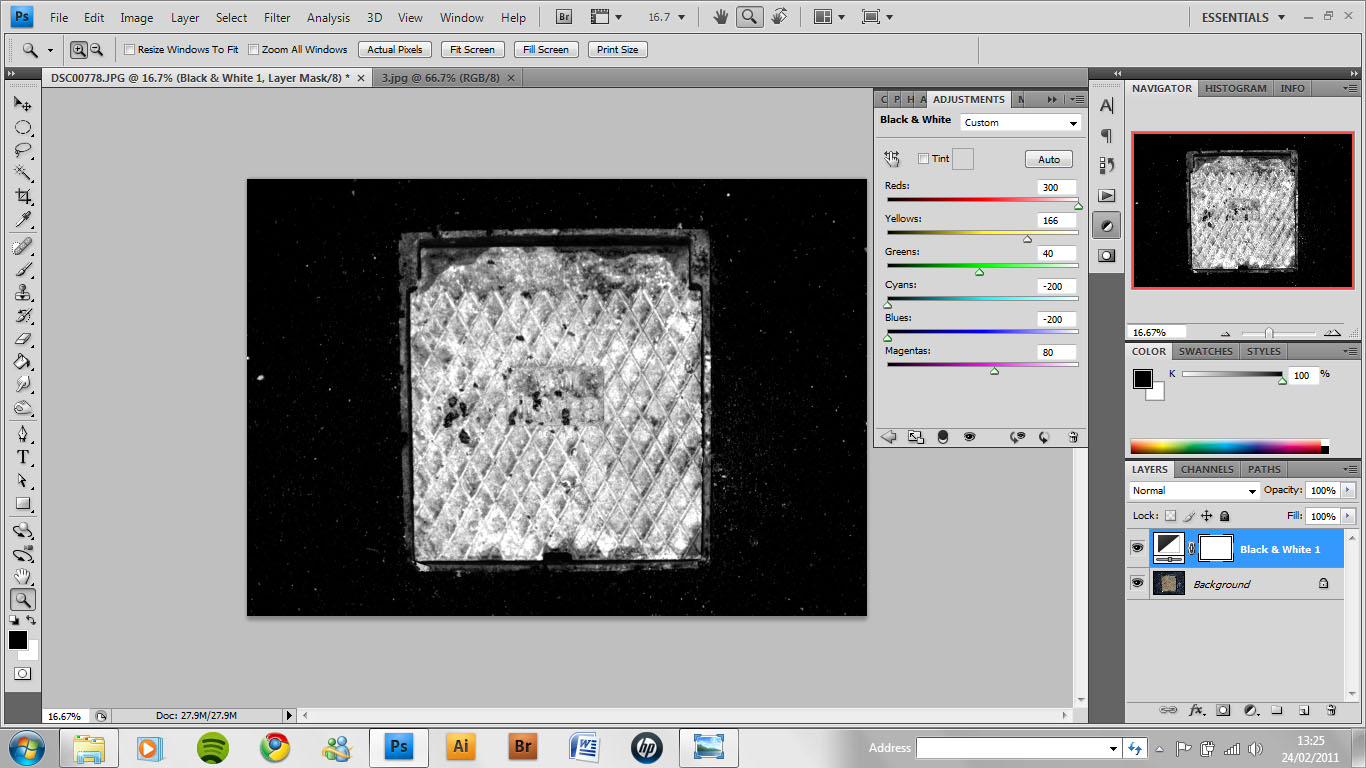
Task: Open the Black & White preset dropdown
Action: (1021, 123)
